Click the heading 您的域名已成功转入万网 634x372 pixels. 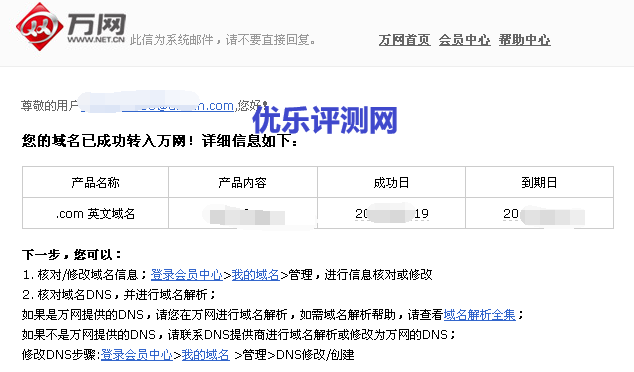tap(160, 141)
